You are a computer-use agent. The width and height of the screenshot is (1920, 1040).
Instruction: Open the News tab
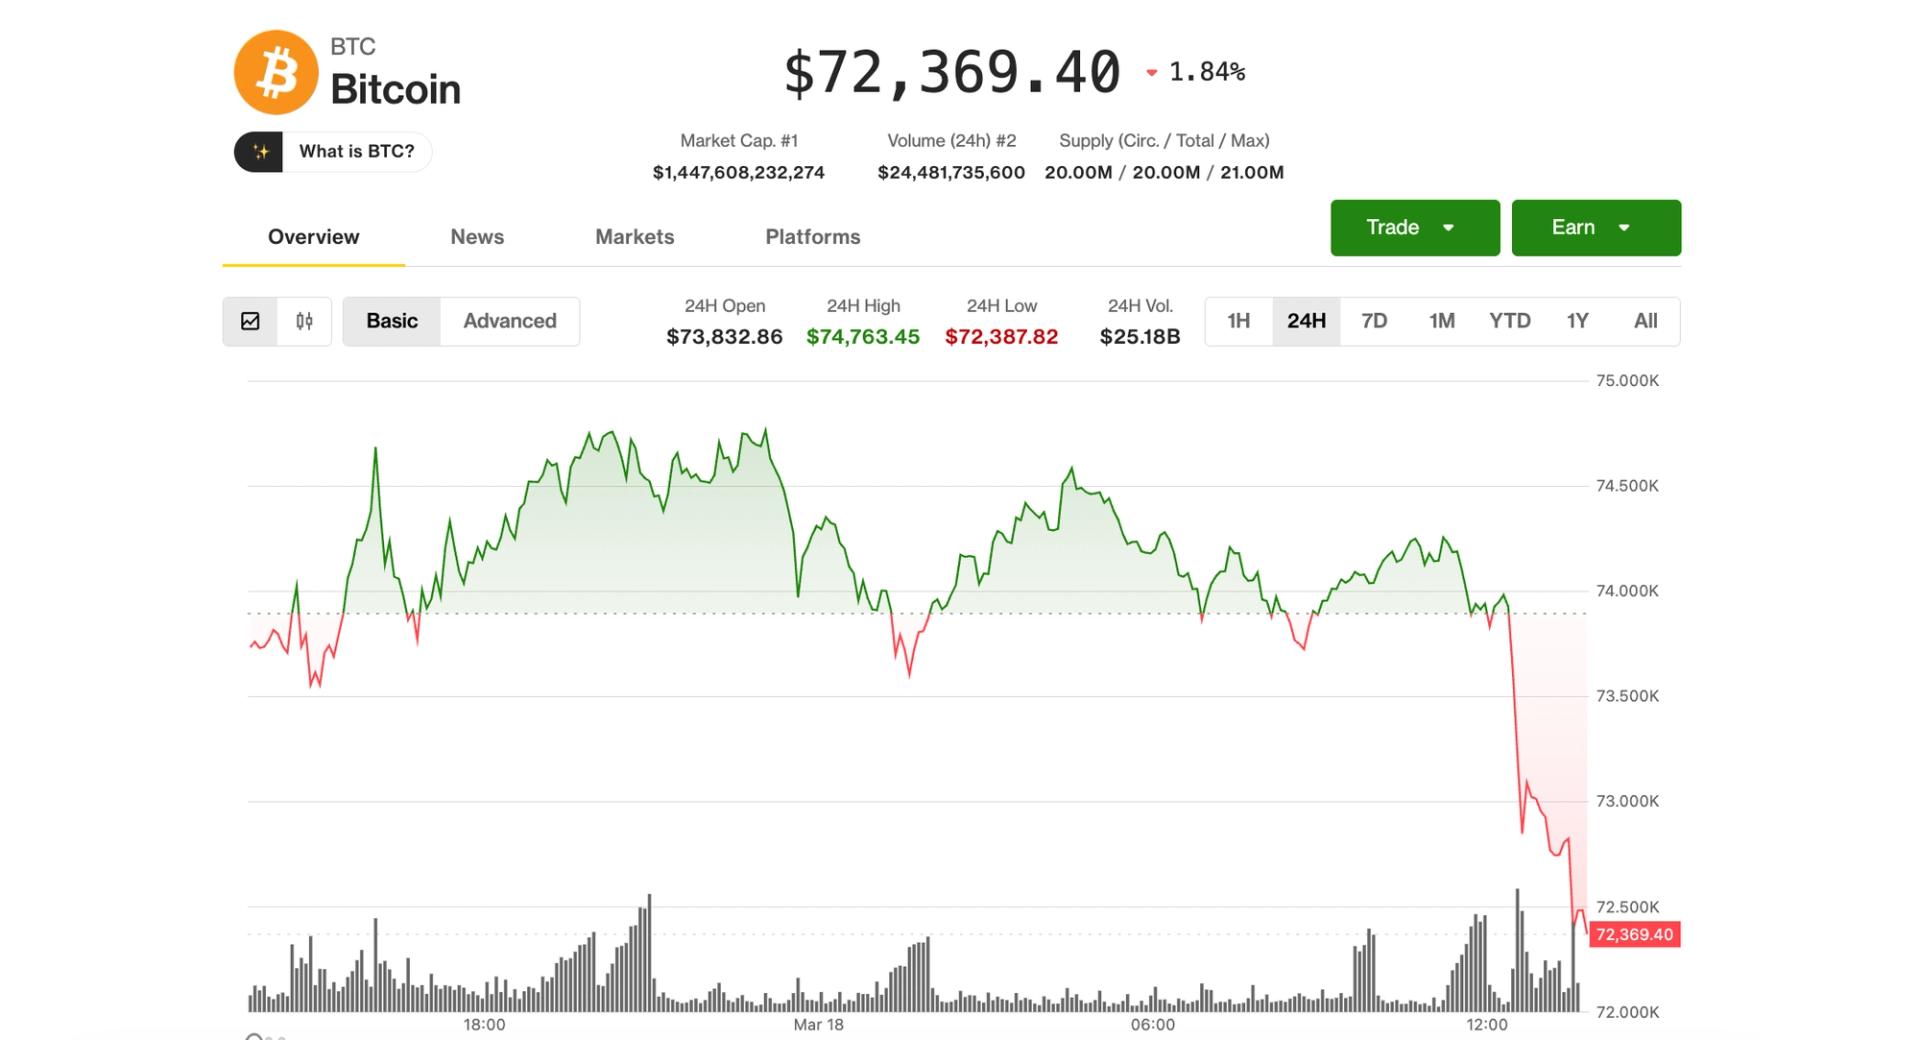pos(477,237)
